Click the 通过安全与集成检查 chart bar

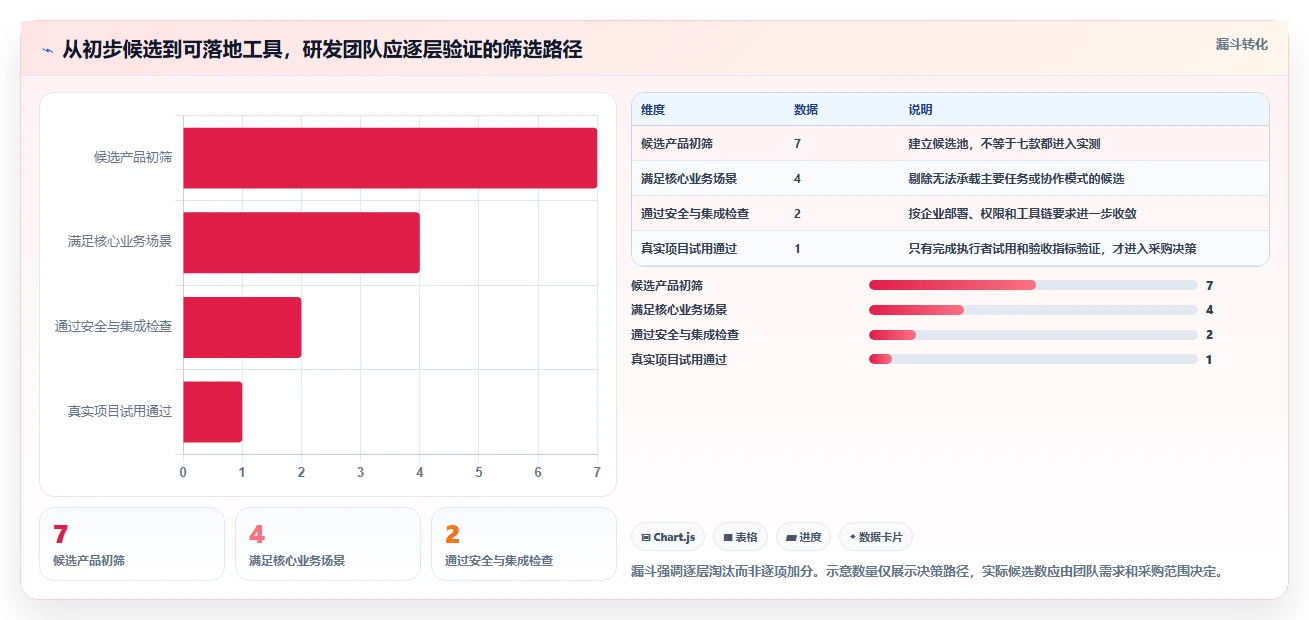pos(242,327)
